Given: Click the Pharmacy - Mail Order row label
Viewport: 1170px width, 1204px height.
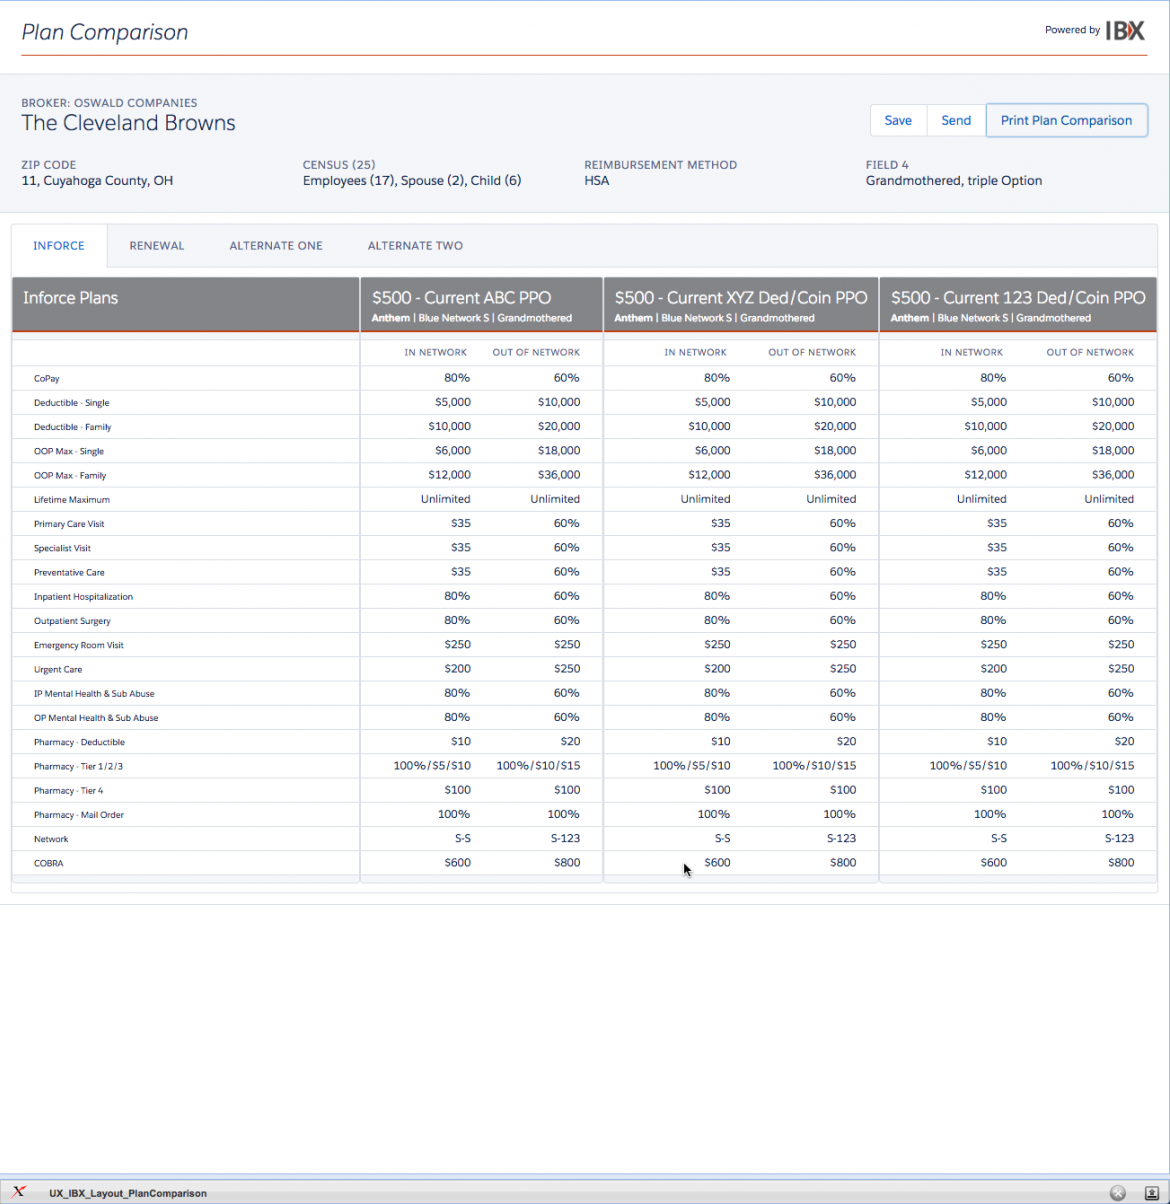Looking at the screenshot, I should 79,815.
